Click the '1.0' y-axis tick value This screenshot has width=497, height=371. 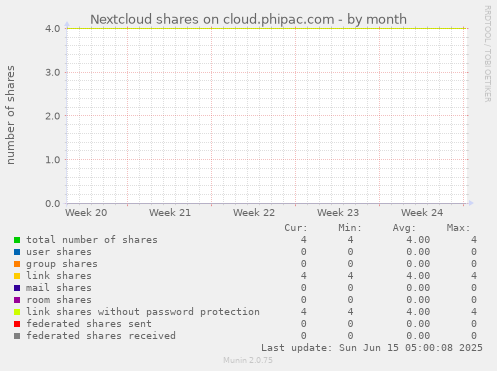[53, 160]
